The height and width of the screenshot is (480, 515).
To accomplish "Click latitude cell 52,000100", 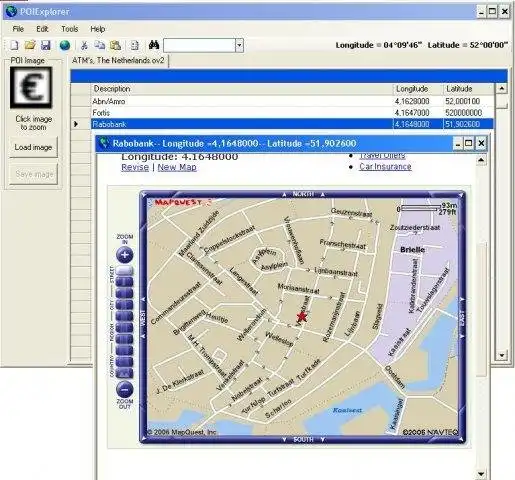I will (x=469, y=101).
